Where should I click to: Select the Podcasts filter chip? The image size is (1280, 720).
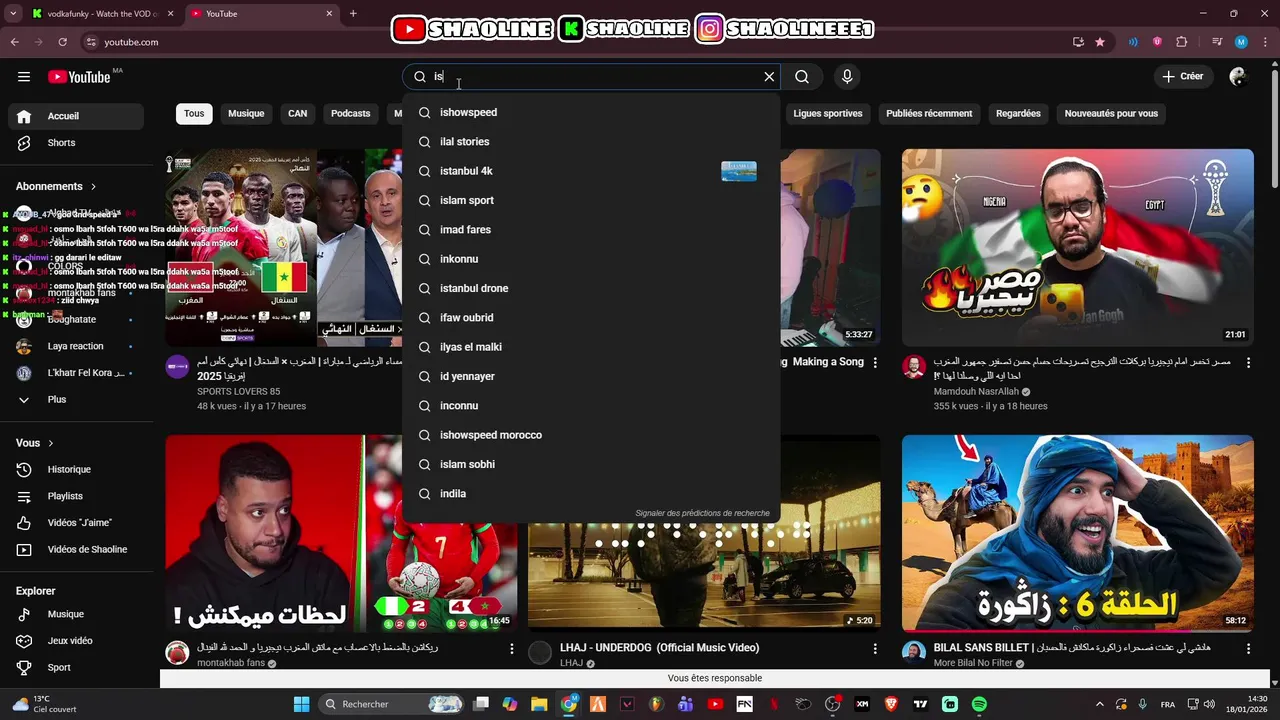click(351, 113)
